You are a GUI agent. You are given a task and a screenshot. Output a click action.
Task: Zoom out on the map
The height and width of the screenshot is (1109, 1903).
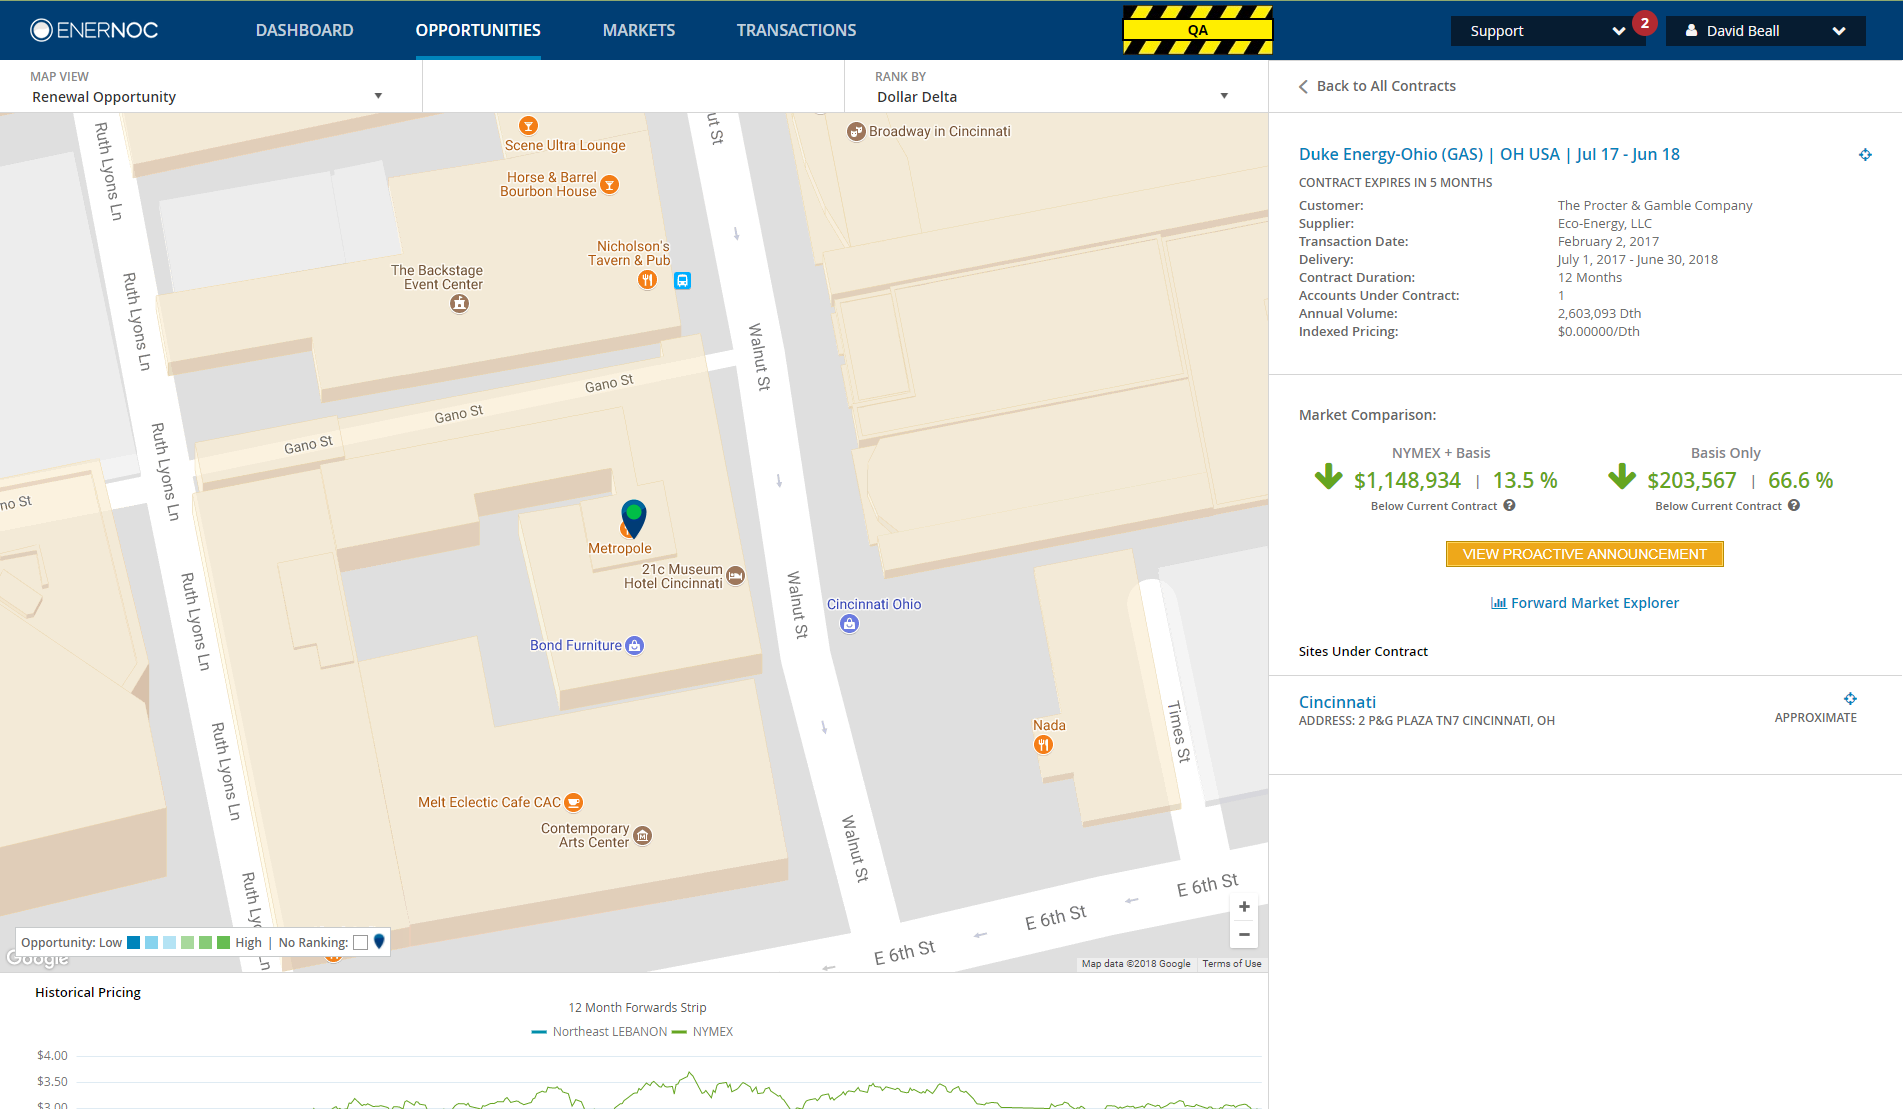1244,934
